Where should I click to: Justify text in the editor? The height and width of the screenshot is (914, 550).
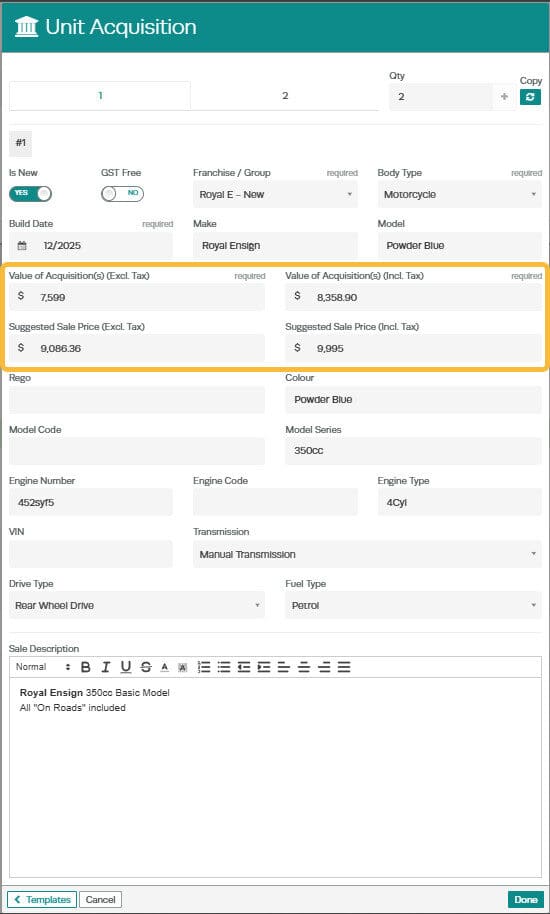click(x=344, y=667)
